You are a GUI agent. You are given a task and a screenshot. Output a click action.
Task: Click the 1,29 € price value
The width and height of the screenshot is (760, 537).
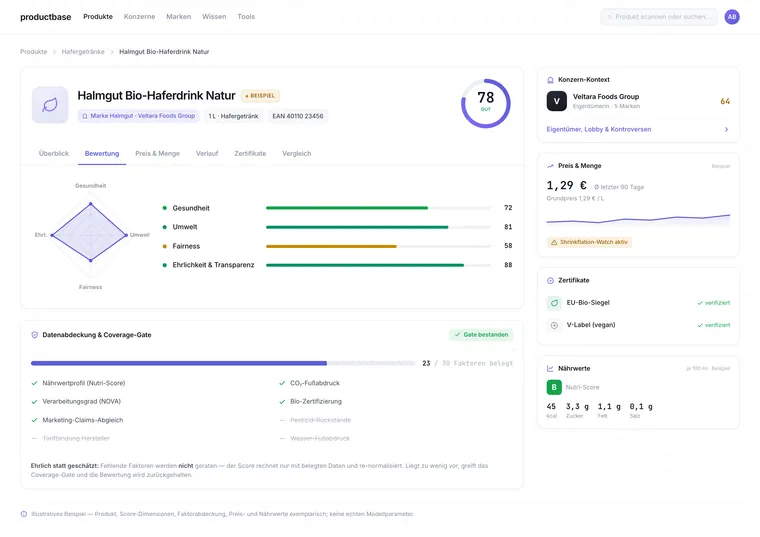(x=567, y=186)
